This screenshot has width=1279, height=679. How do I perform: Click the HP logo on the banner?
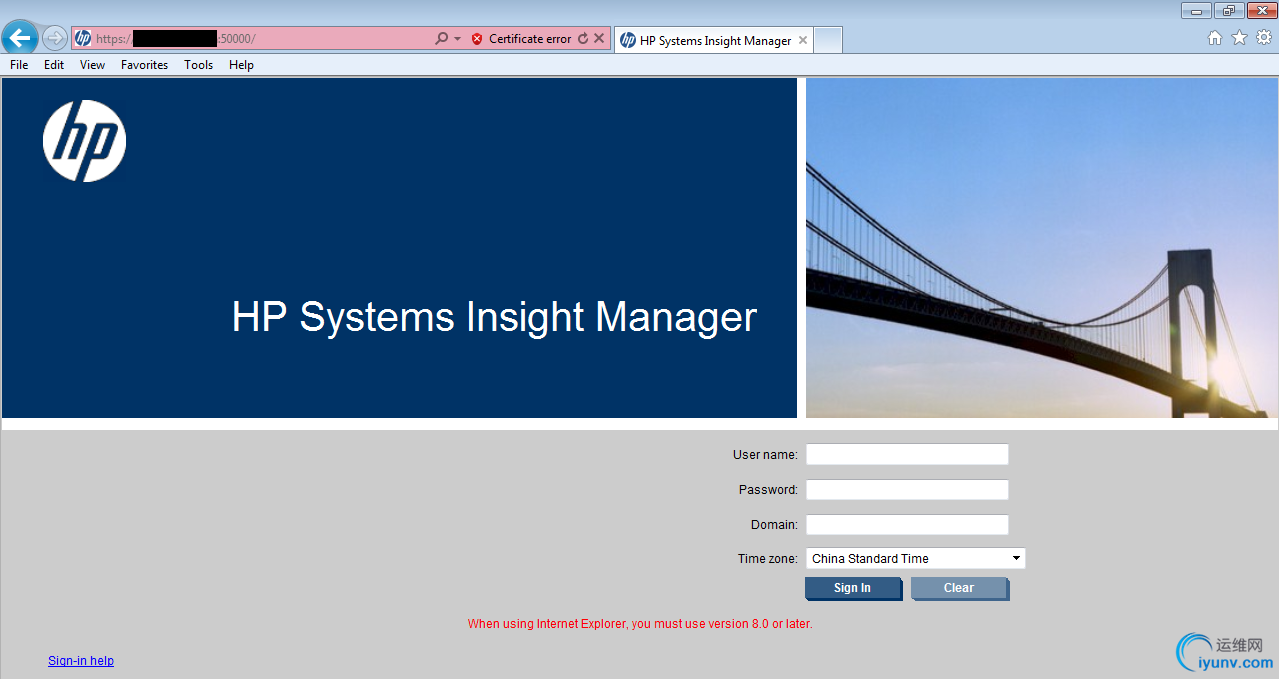click(x=84, y=141)
